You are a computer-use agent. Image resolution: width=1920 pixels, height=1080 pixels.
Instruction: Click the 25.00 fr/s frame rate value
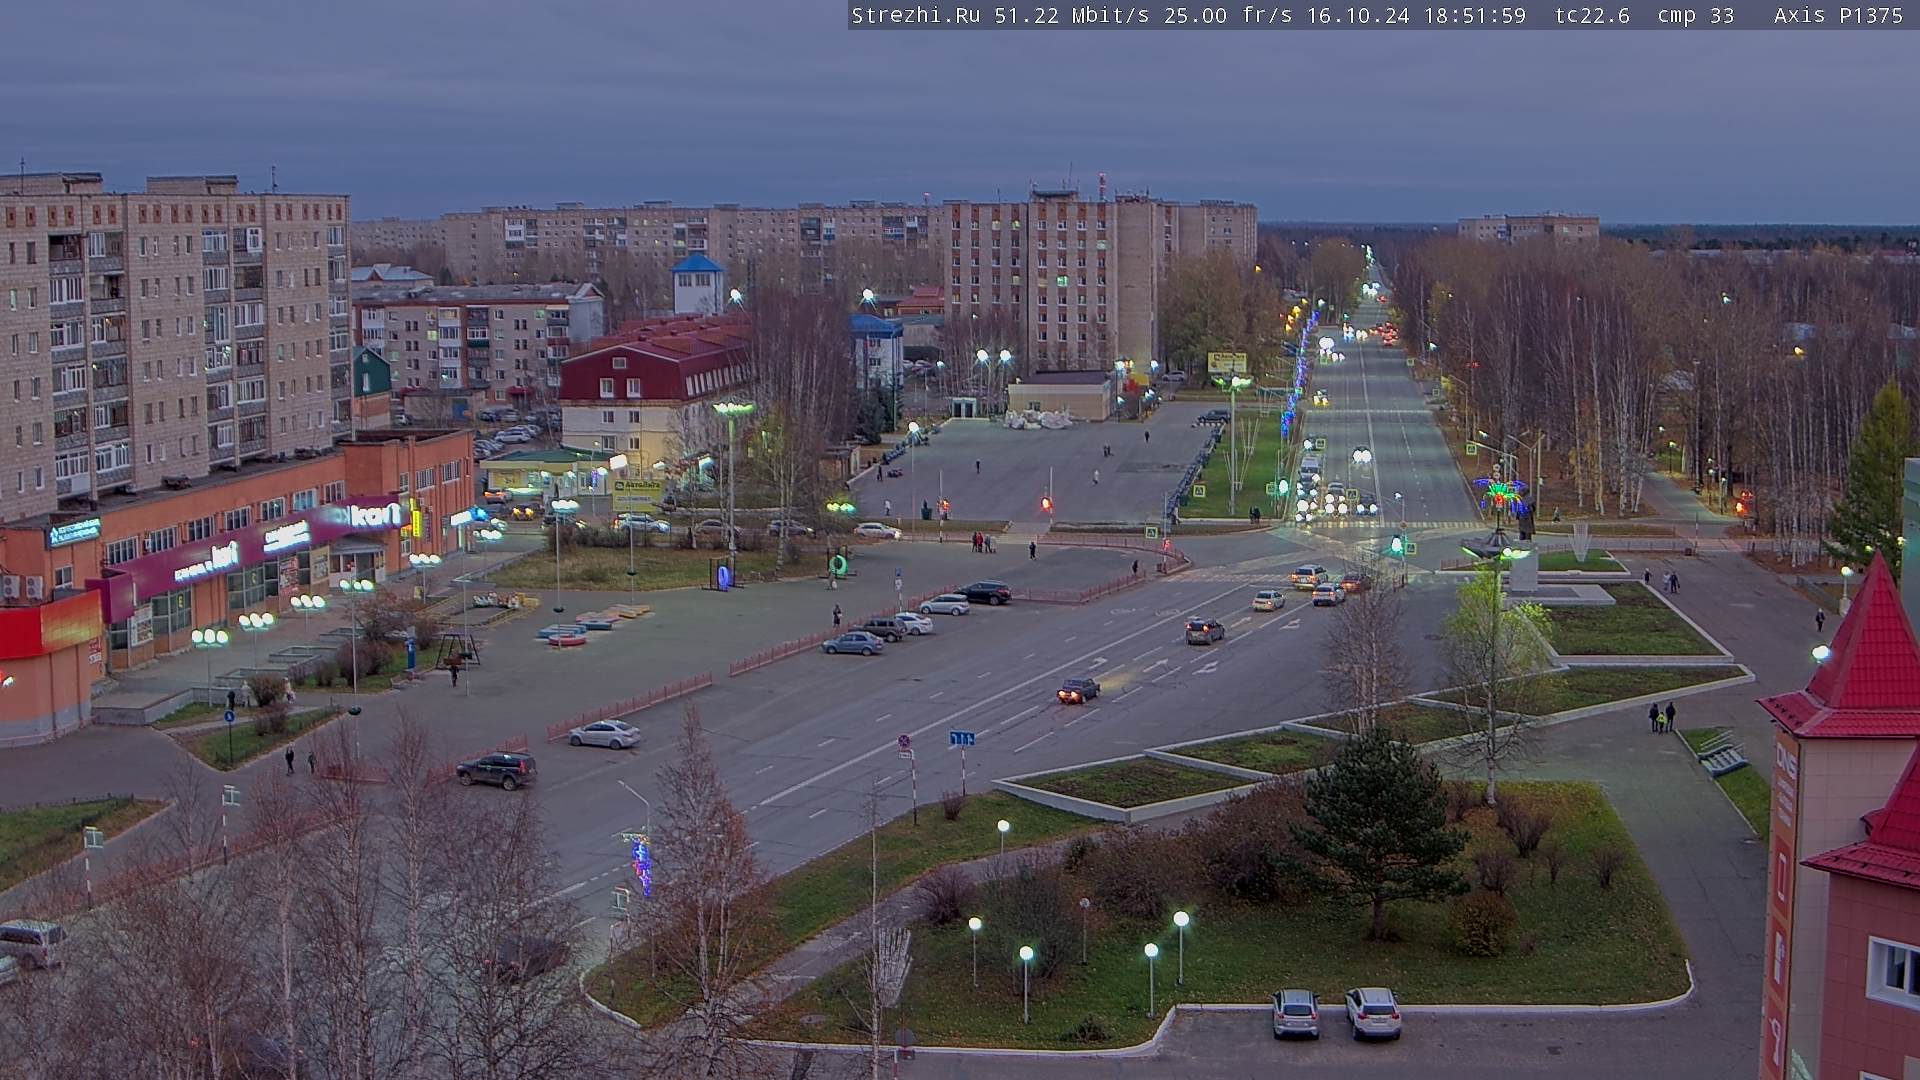pyautogui.click(x=1228, y=15)
